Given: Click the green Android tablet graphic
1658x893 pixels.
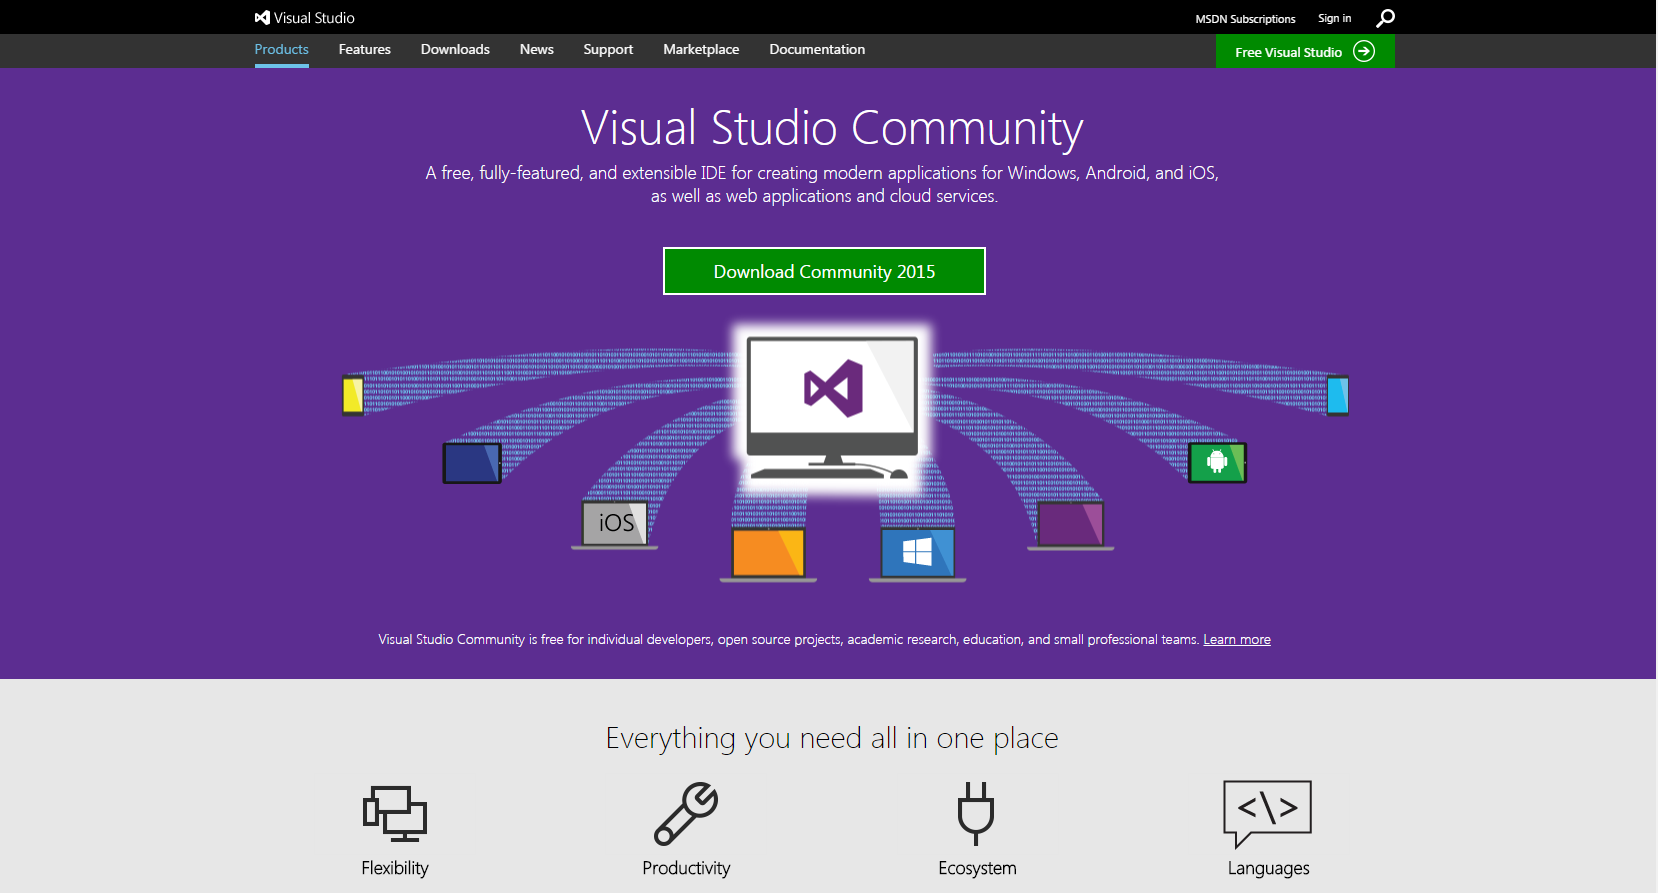Looking at the screenshot, I should tap(1217, 462).
